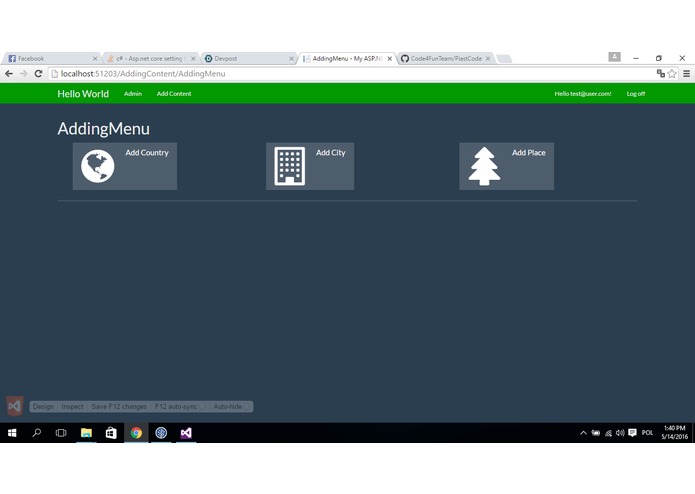This screenshot has width=695, height=494.
Task: Open the Add Content menu item
Action: (x=174, y=94)
